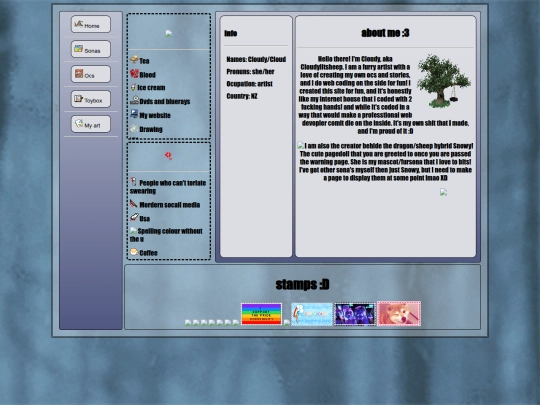Click the light blue pony stamp
540x405 pixels.
[x=312, y=314]
